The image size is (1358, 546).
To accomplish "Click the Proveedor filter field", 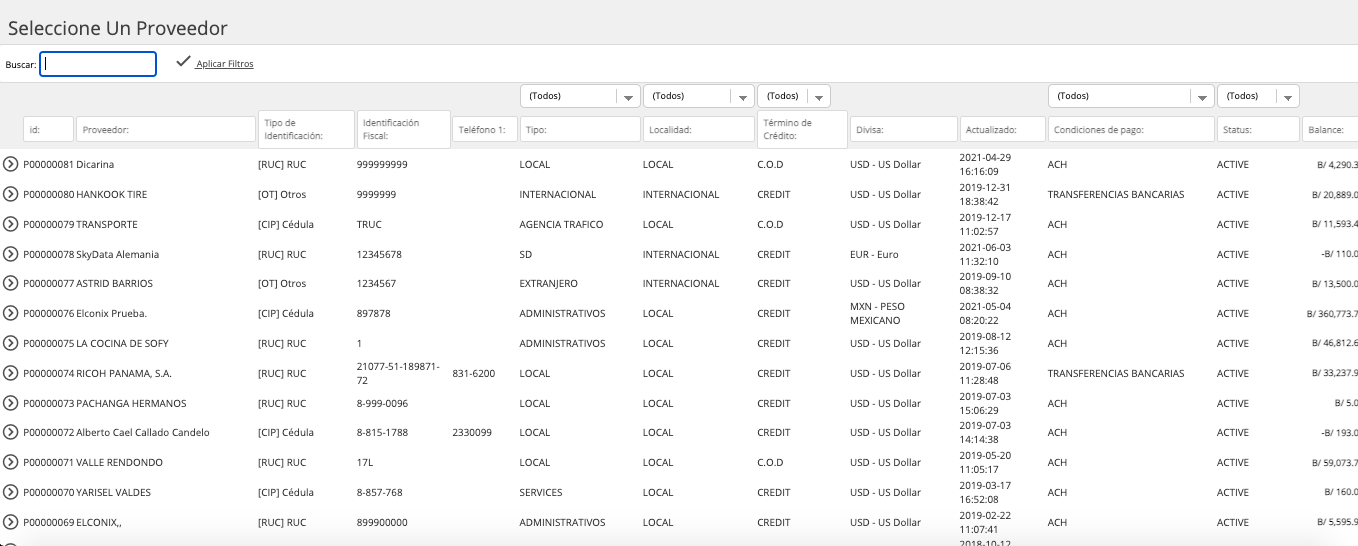I will pyautogui.click(x=166, y=129).
